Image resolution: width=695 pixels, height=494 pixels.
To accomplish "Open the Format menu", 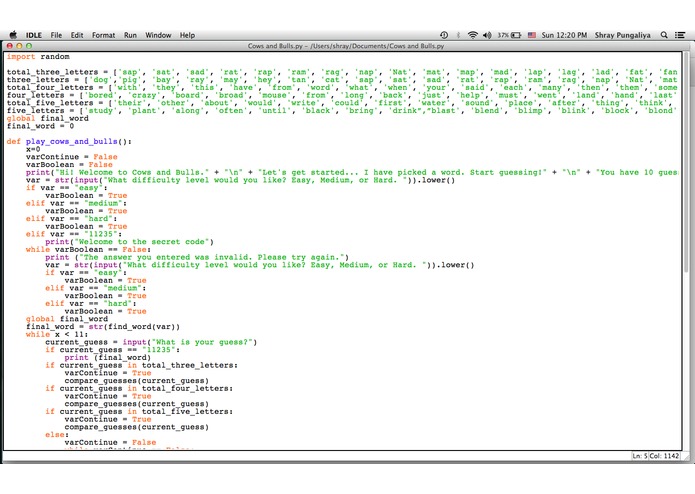I will (103, 35).
